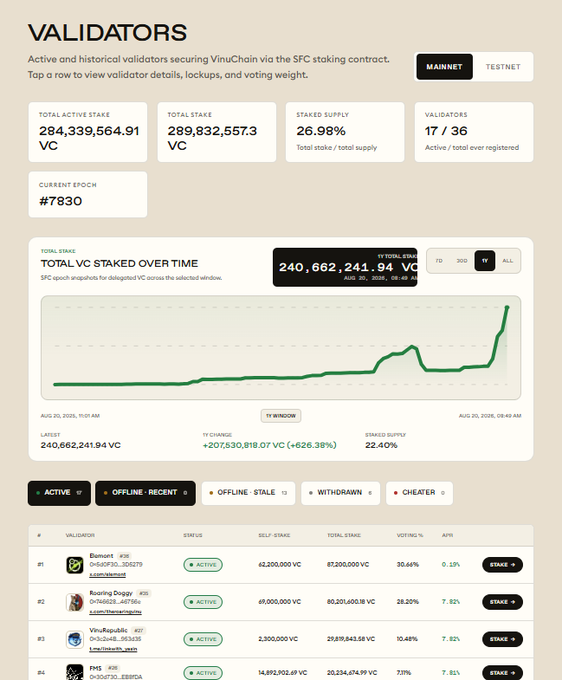Click the 1Y WINDOW badge below chart
562x680 pixels.
click(x=281, y=416)
